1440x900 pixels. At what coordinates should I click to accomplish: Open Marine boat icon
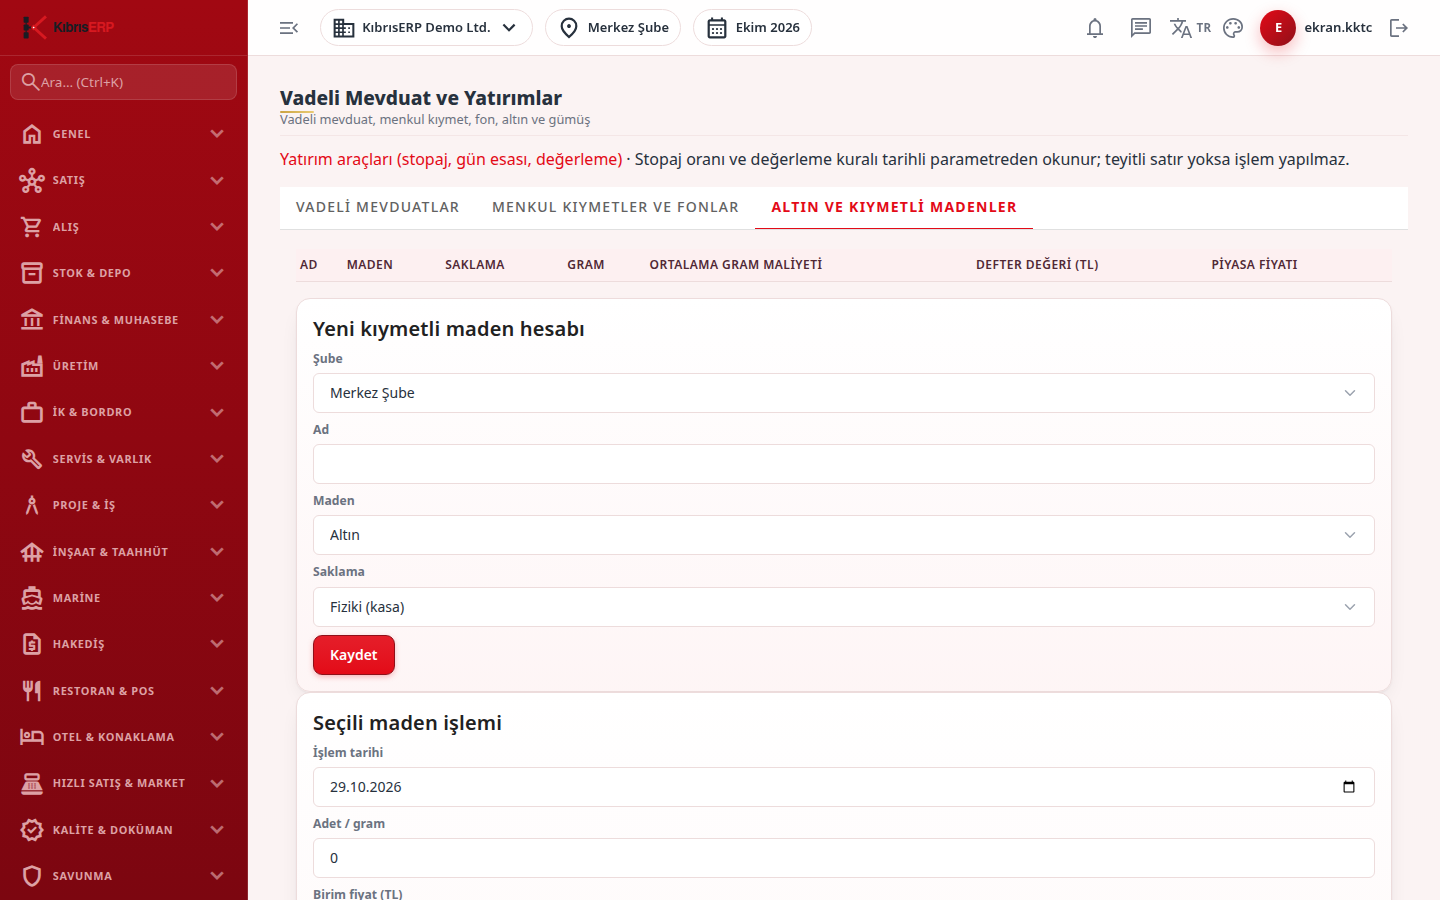pyautogui.click(x=32, y=598)
